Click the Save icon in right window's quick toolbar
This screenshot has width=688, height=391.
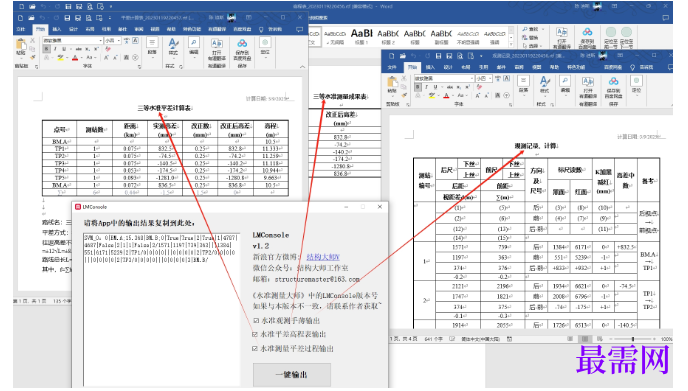[438, 56]
